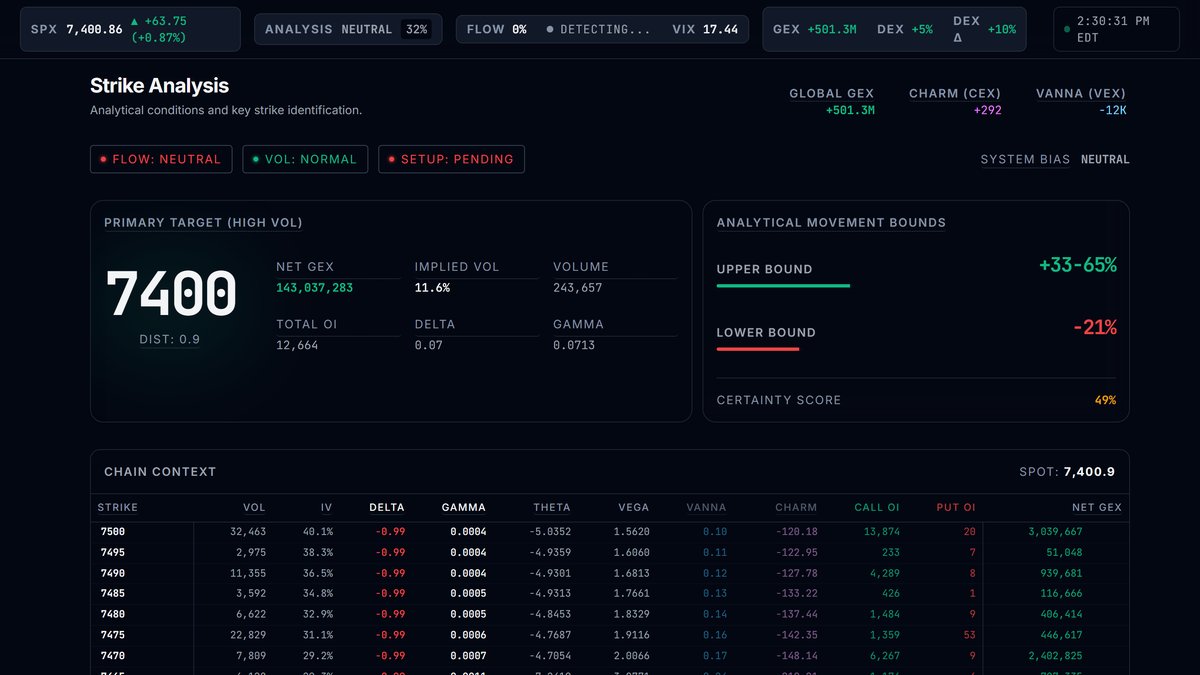This screenshot has height=675, width=1200.
Task: Click the VIX 17.44 readout
Action: coord(705,29)
